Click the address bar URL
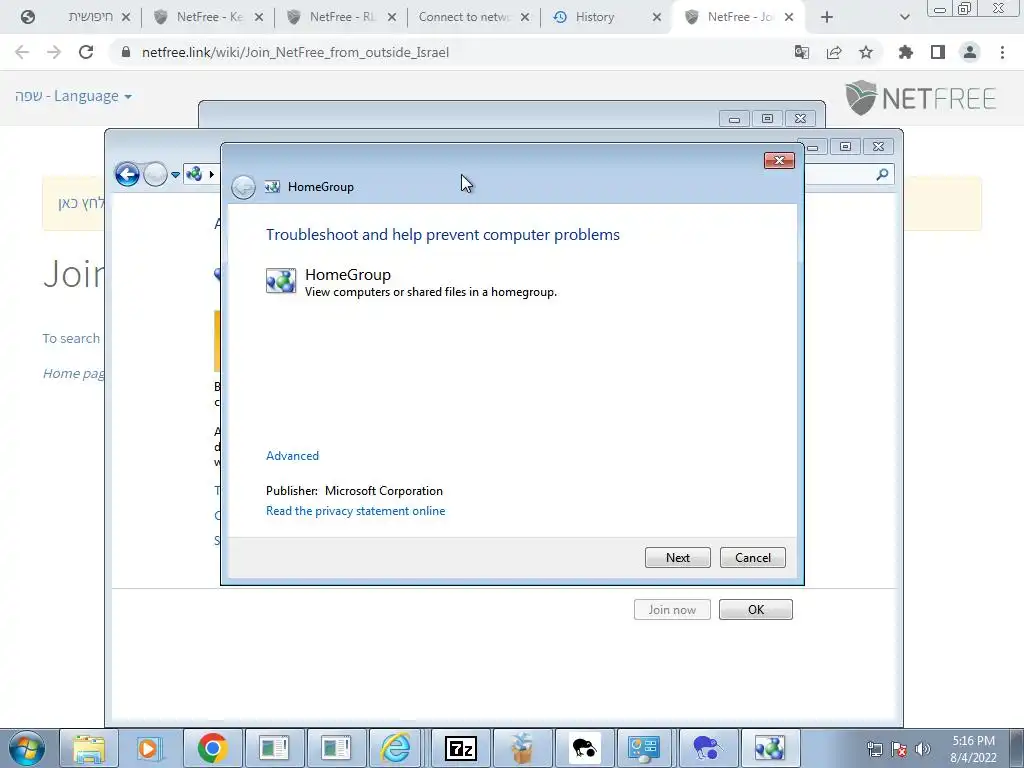This screenshot has height=768, width=1024. tap(295, 52)
